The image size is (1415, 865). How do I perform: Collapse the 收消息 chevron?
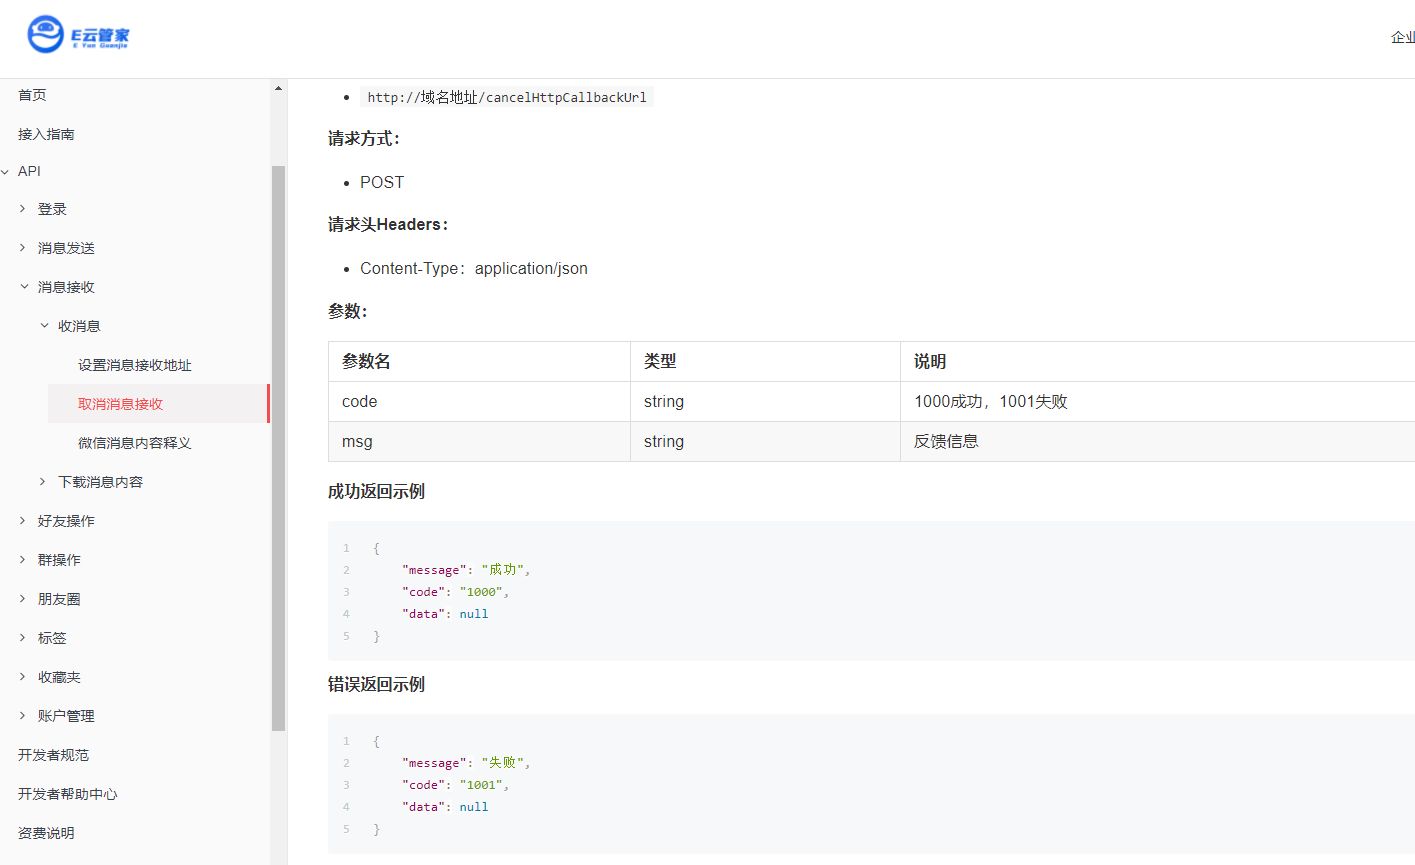[44, 326]
